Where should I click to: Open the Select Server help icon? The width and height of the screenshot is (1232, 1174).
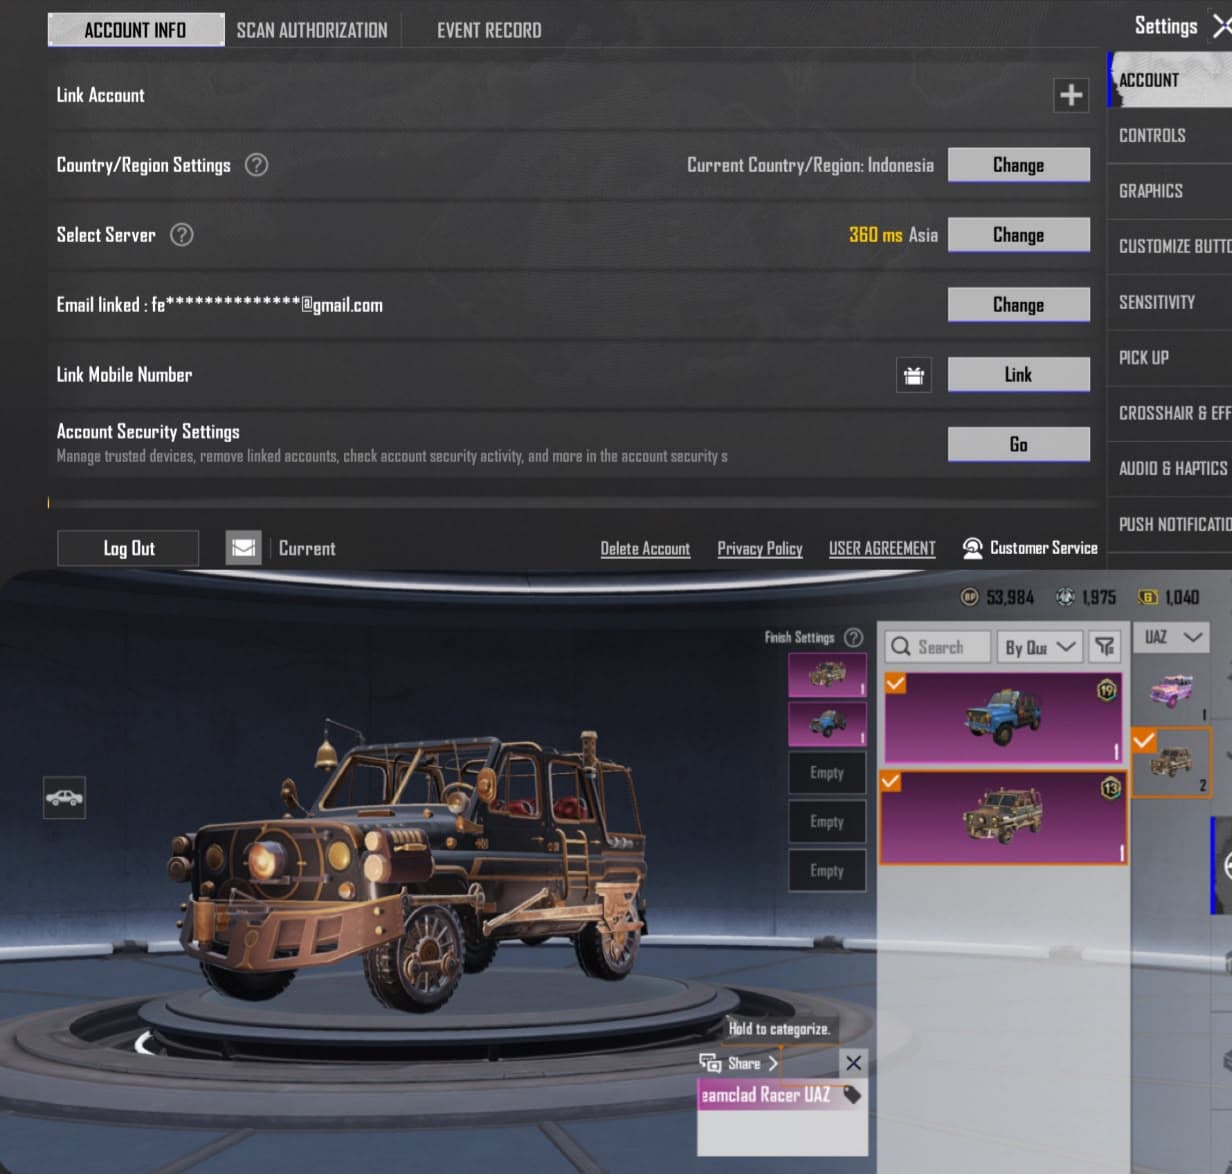181,235
